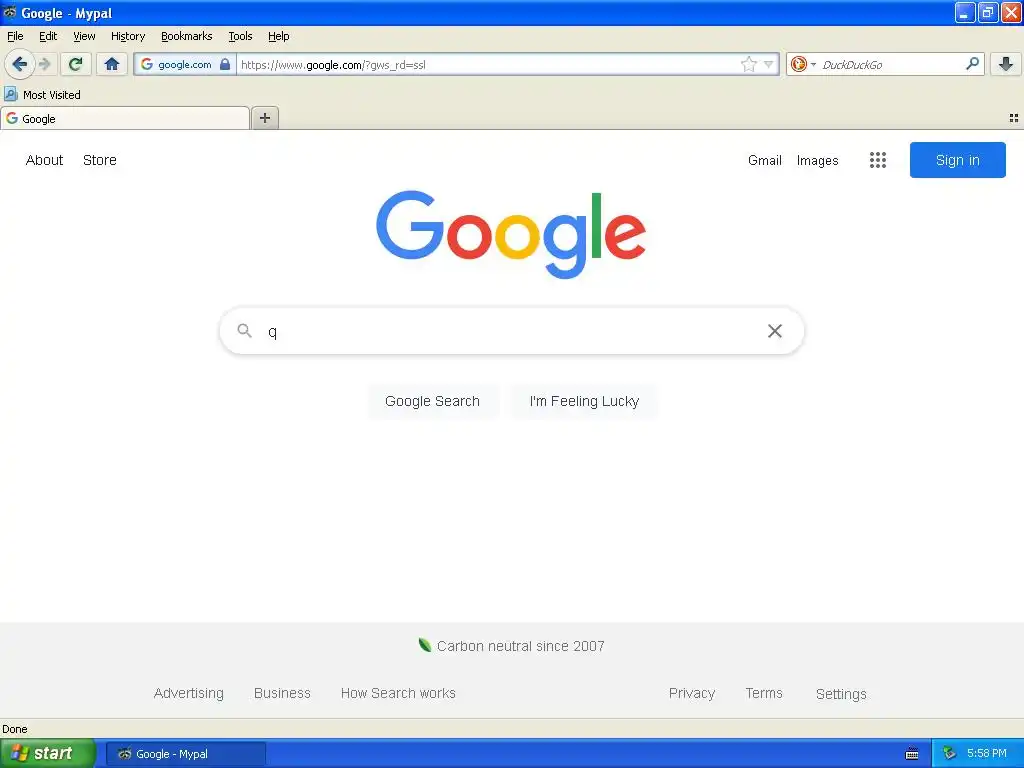Show connection info via the padlock icon
The height and width of the screenshot is (768, 1024).
(x=225, y=65)
